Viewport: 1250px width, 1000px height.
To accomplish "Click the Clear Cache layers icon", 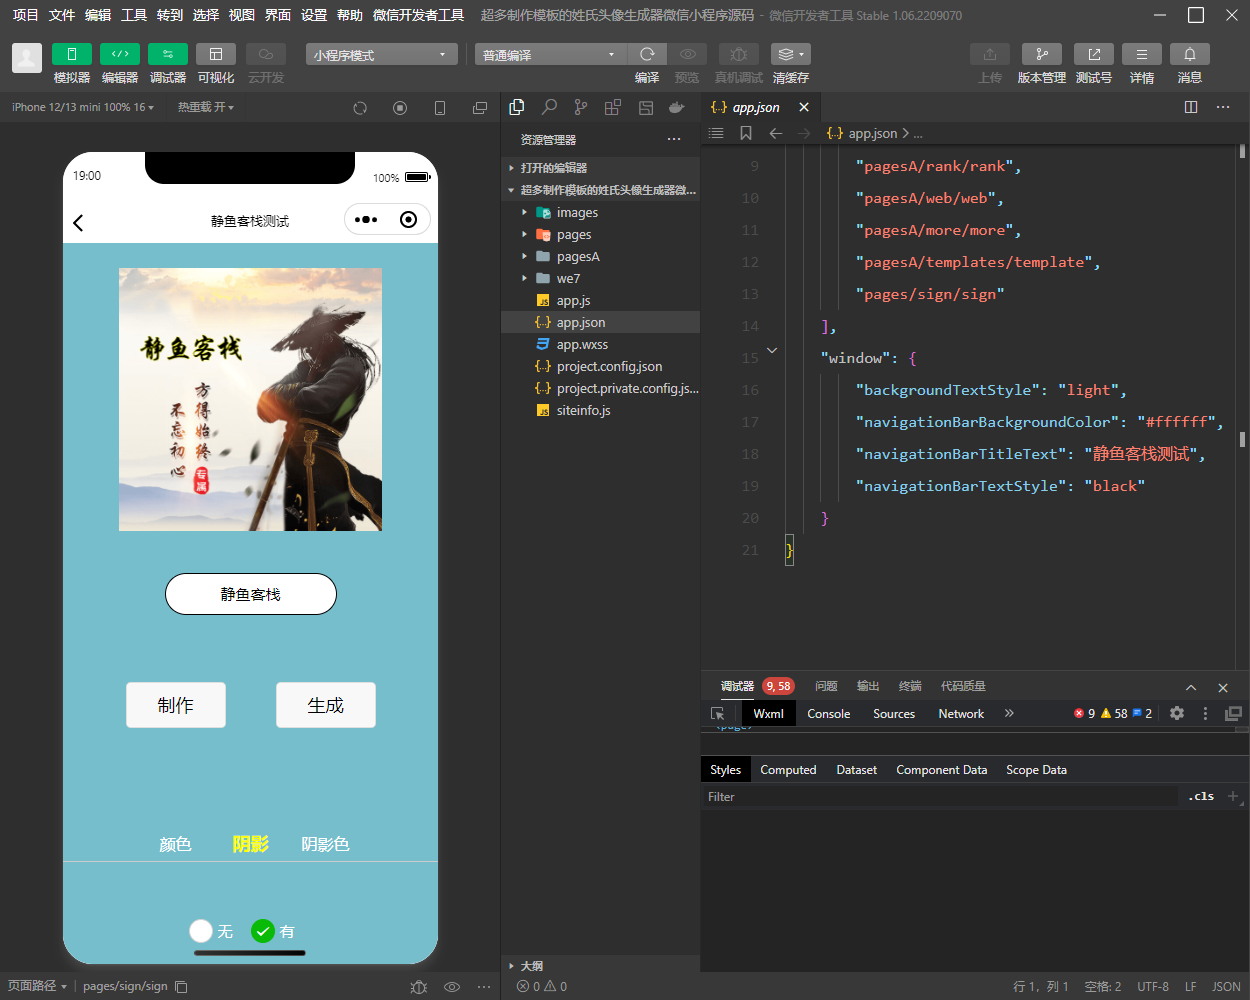I will point(790,54).
